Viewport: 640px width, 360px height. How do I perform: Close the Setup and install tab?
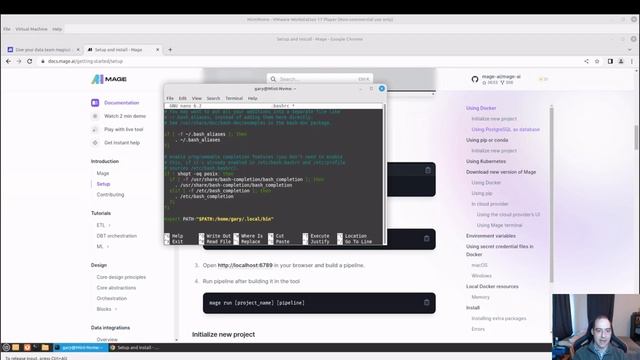point(158,50)
